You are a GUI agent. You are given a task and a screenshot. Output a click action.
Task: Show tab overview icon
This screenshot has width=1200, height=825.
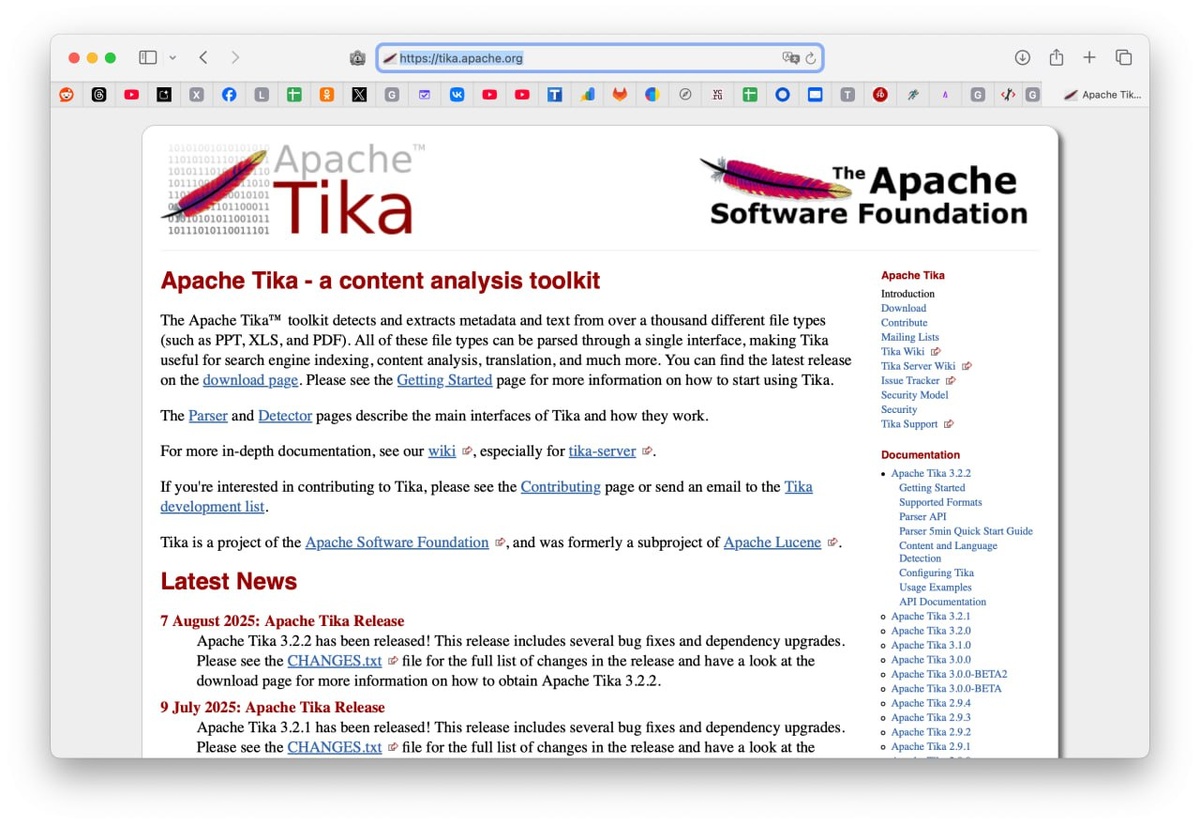(1123, 58)
